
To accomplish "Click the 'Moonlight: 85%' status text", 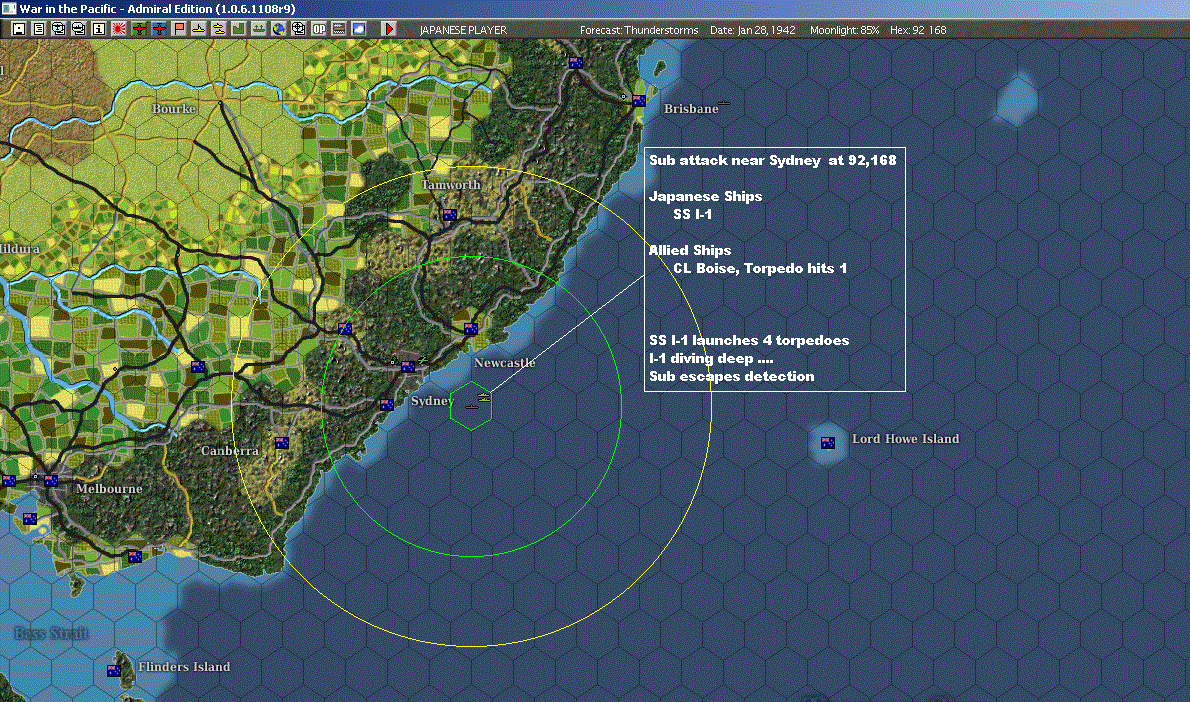I will [844, 30].
